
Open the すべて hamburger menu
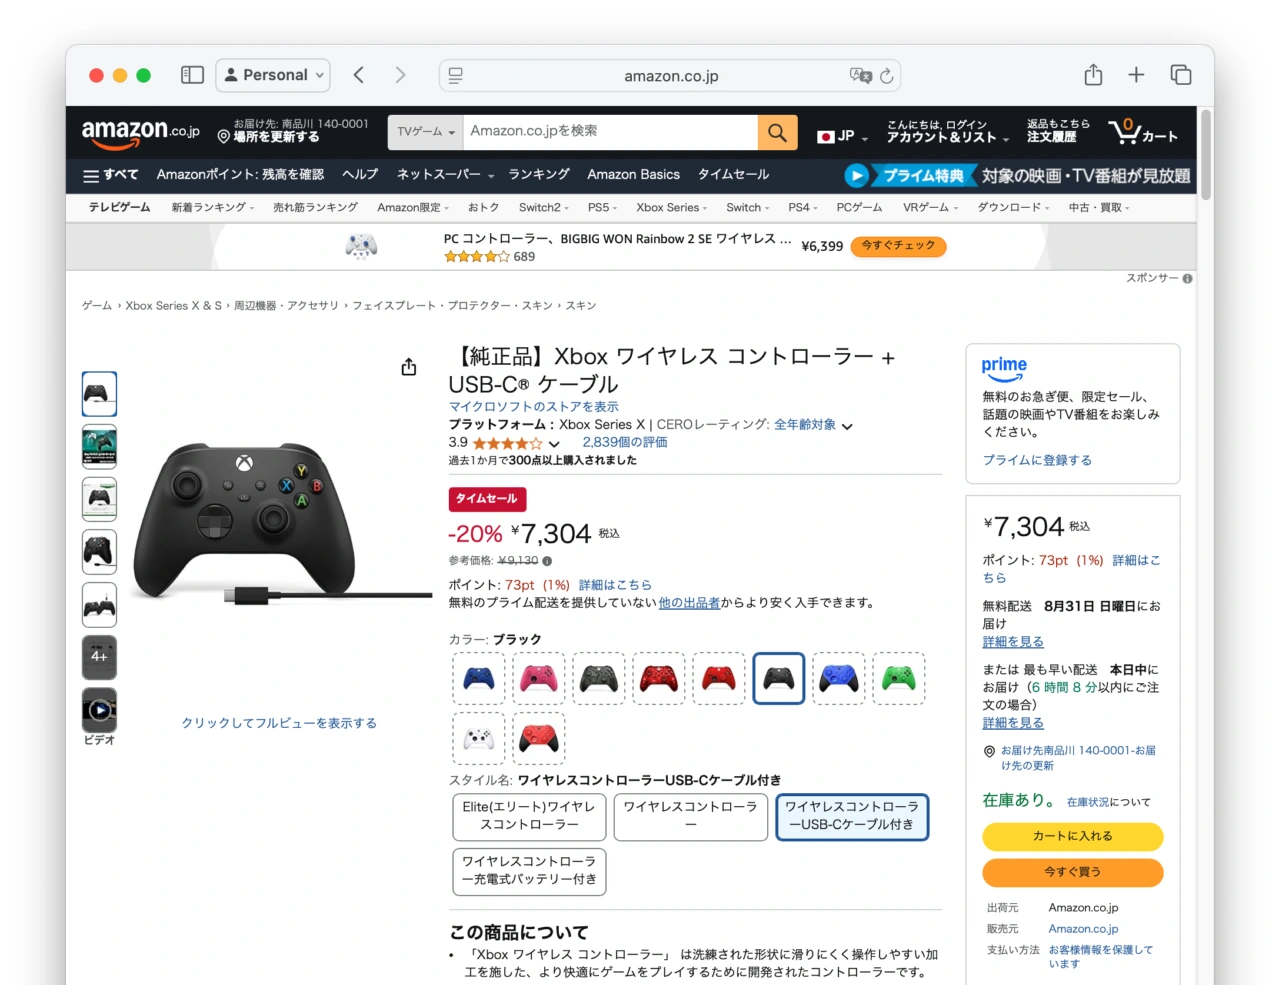[109, 175]
